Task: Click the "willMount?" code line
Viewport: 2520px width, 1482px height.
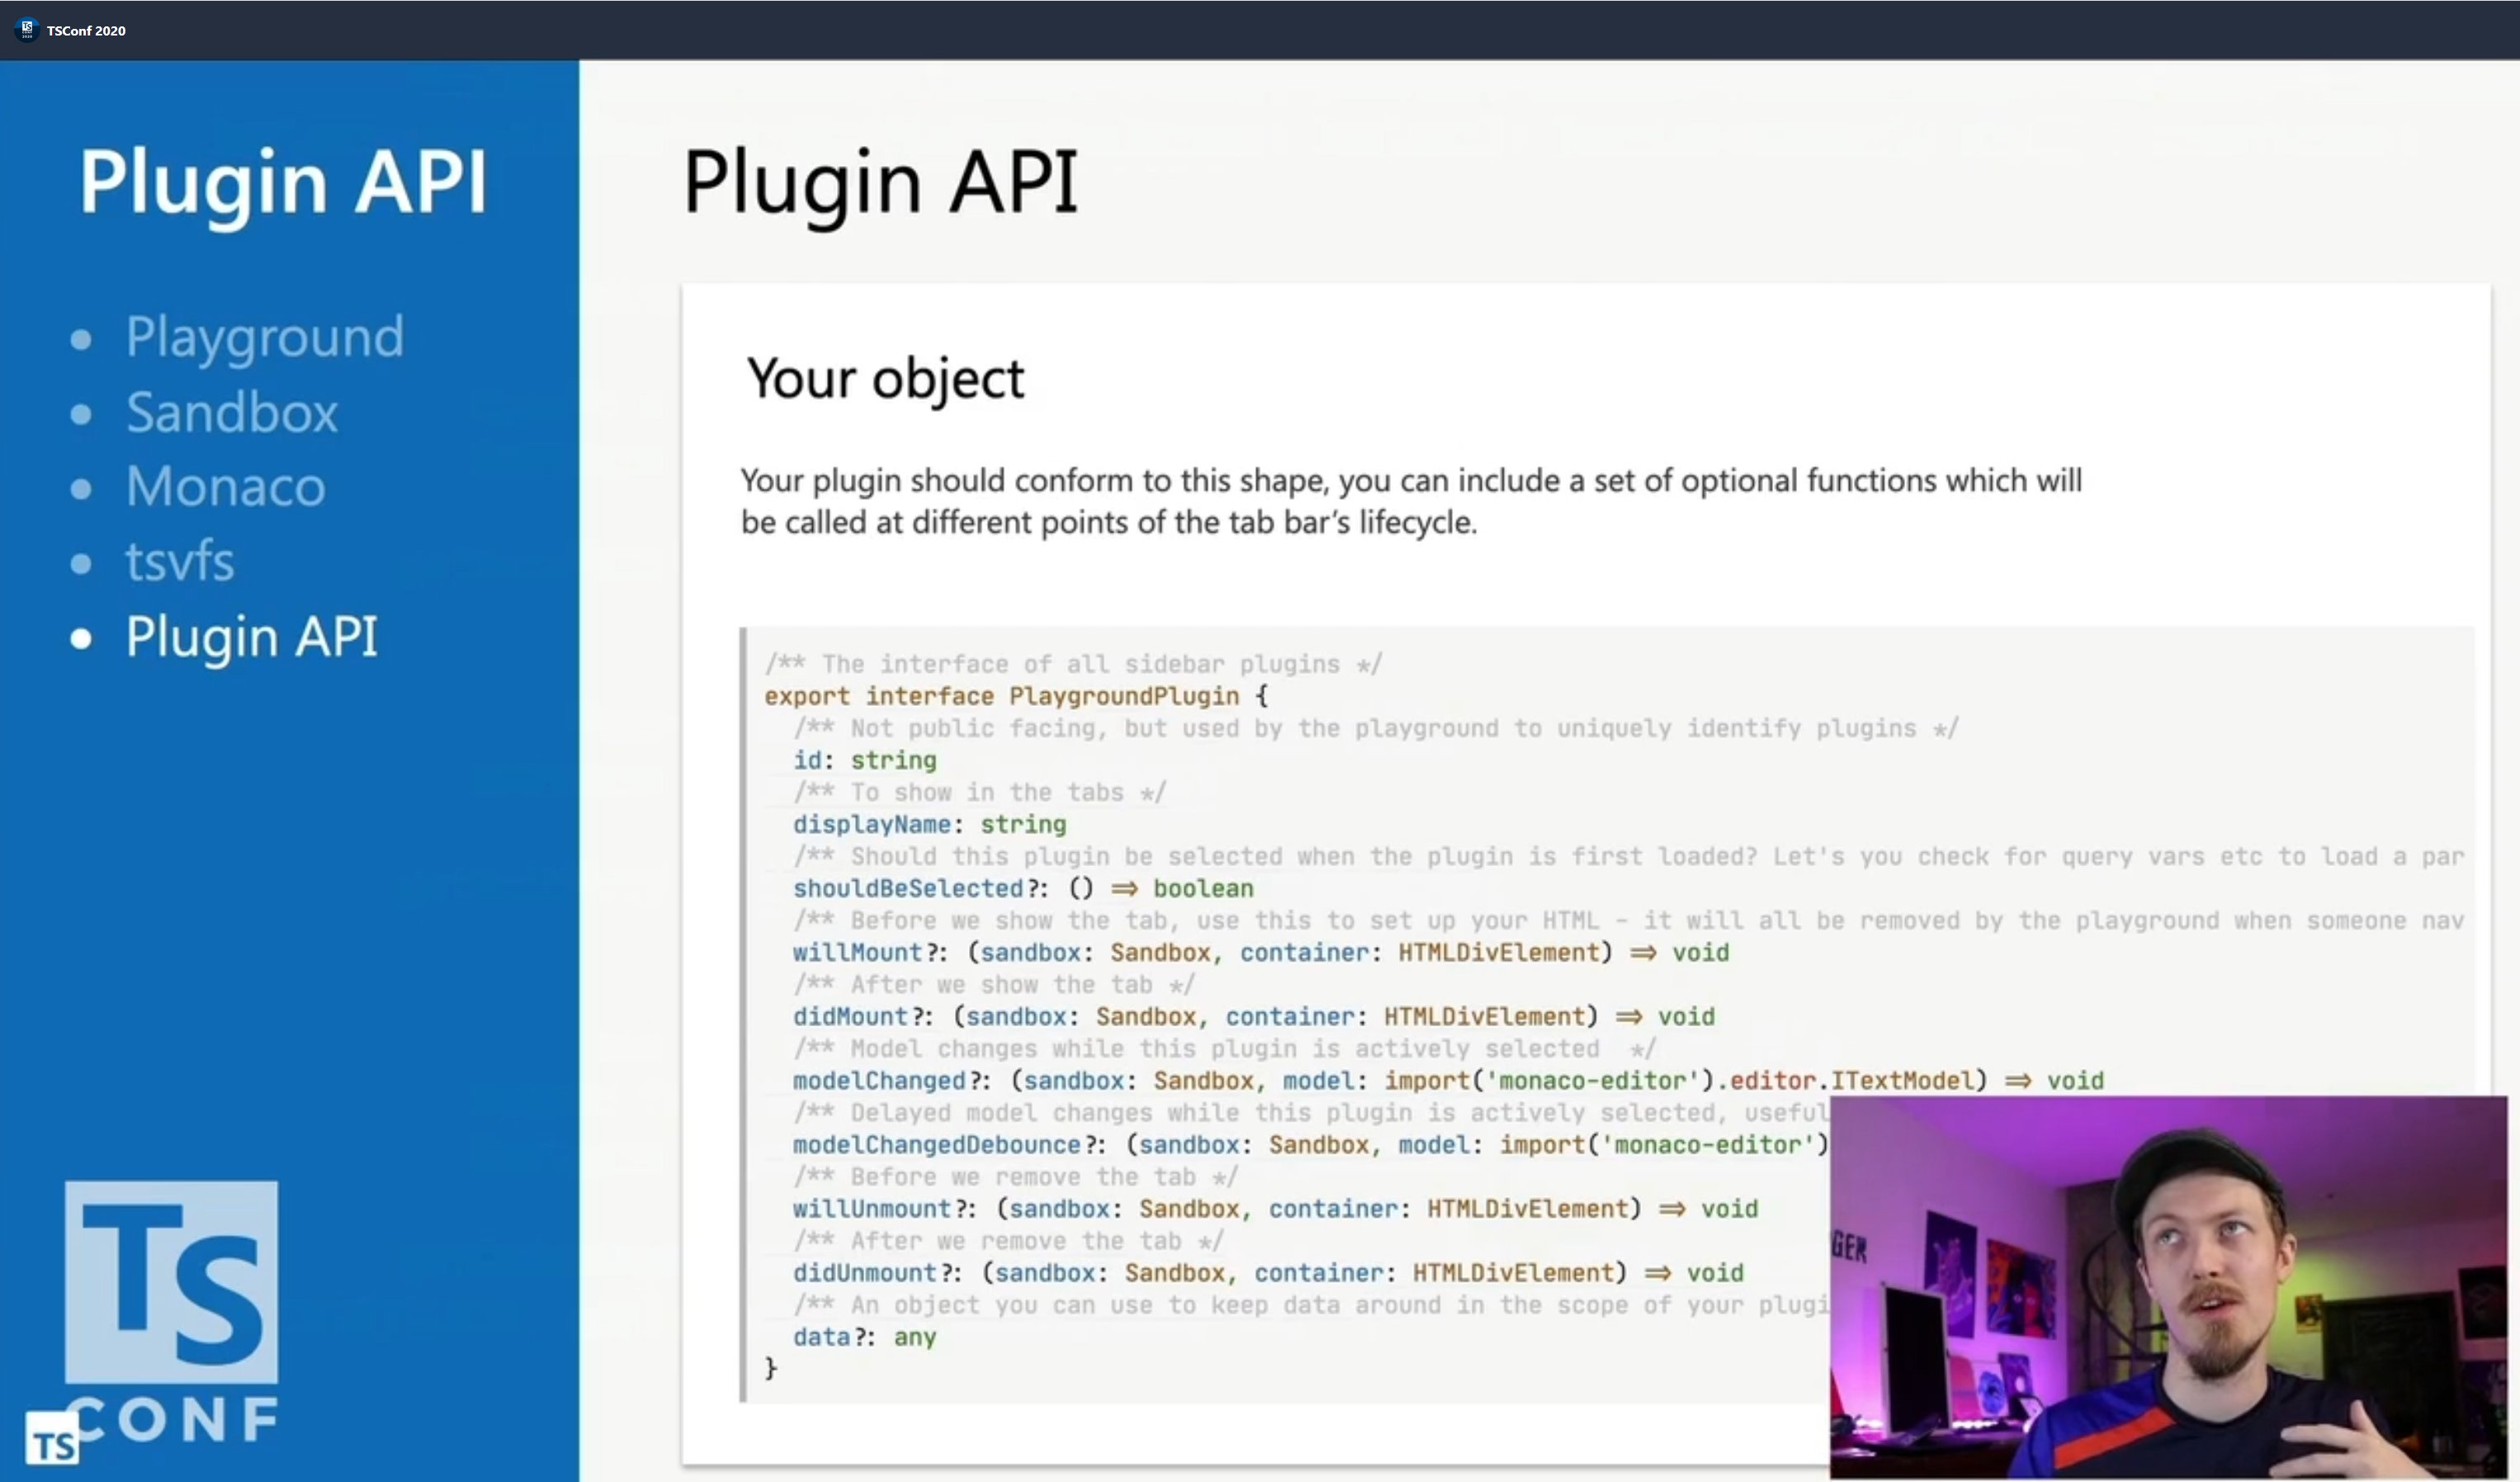Action: point(1261,952)
